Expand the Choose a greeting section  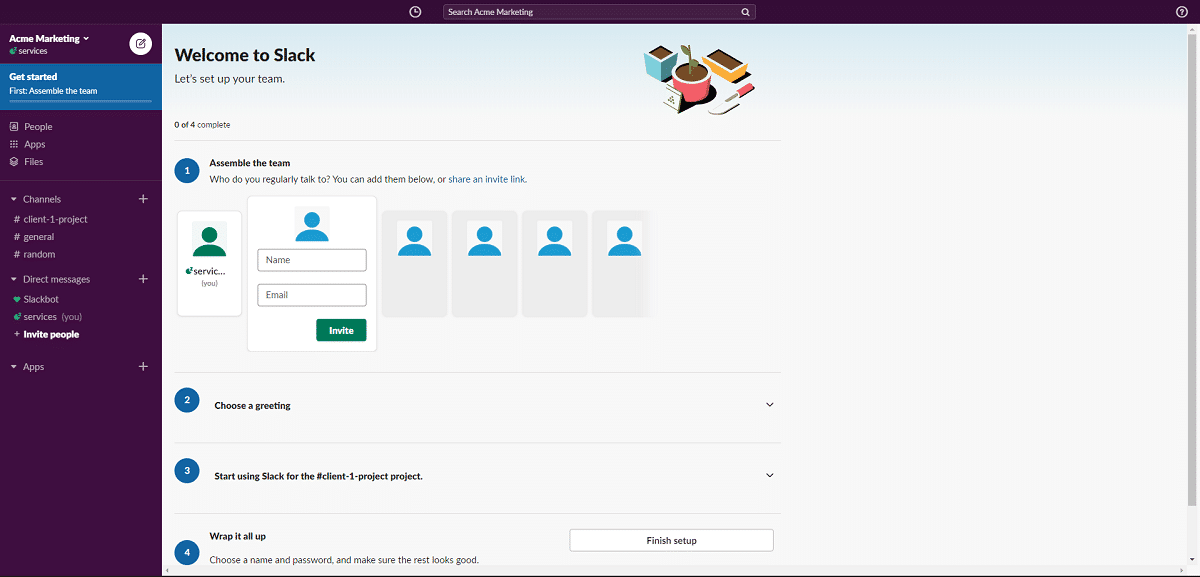pyautogui.click(x=769, y=404)
